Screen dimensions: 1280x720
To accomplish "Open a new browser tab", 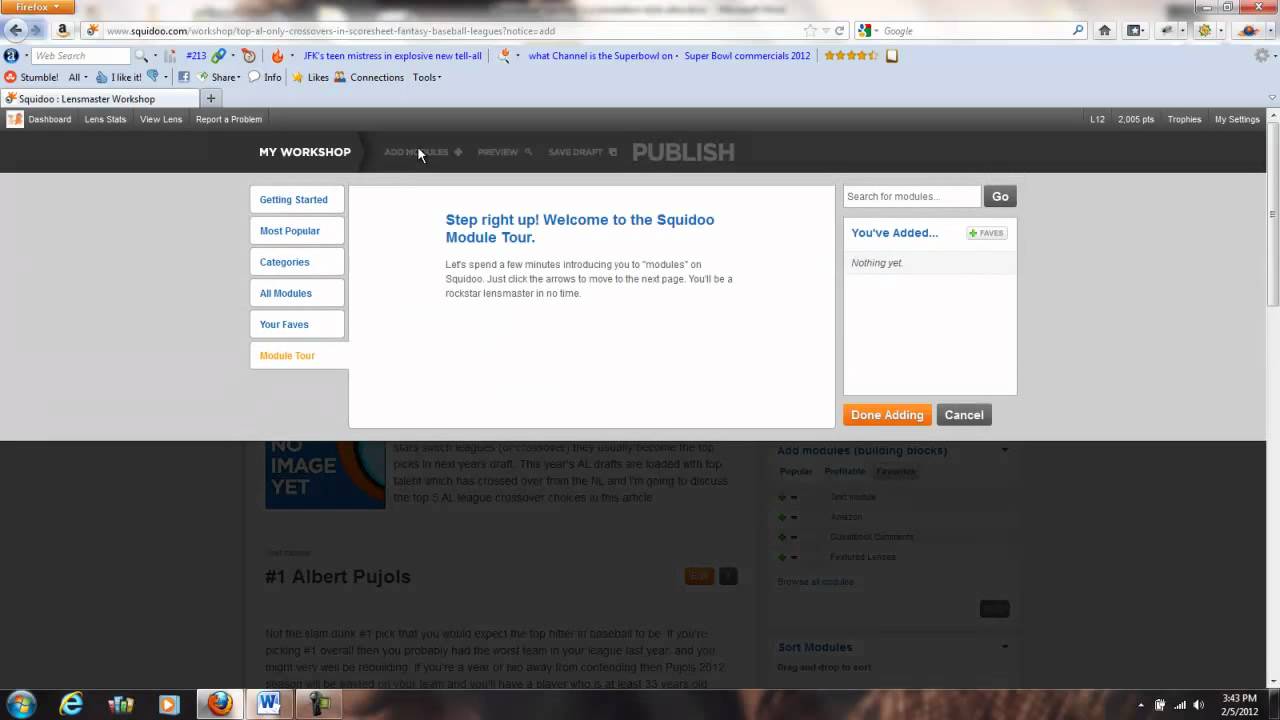I will [x=210, y=98].
